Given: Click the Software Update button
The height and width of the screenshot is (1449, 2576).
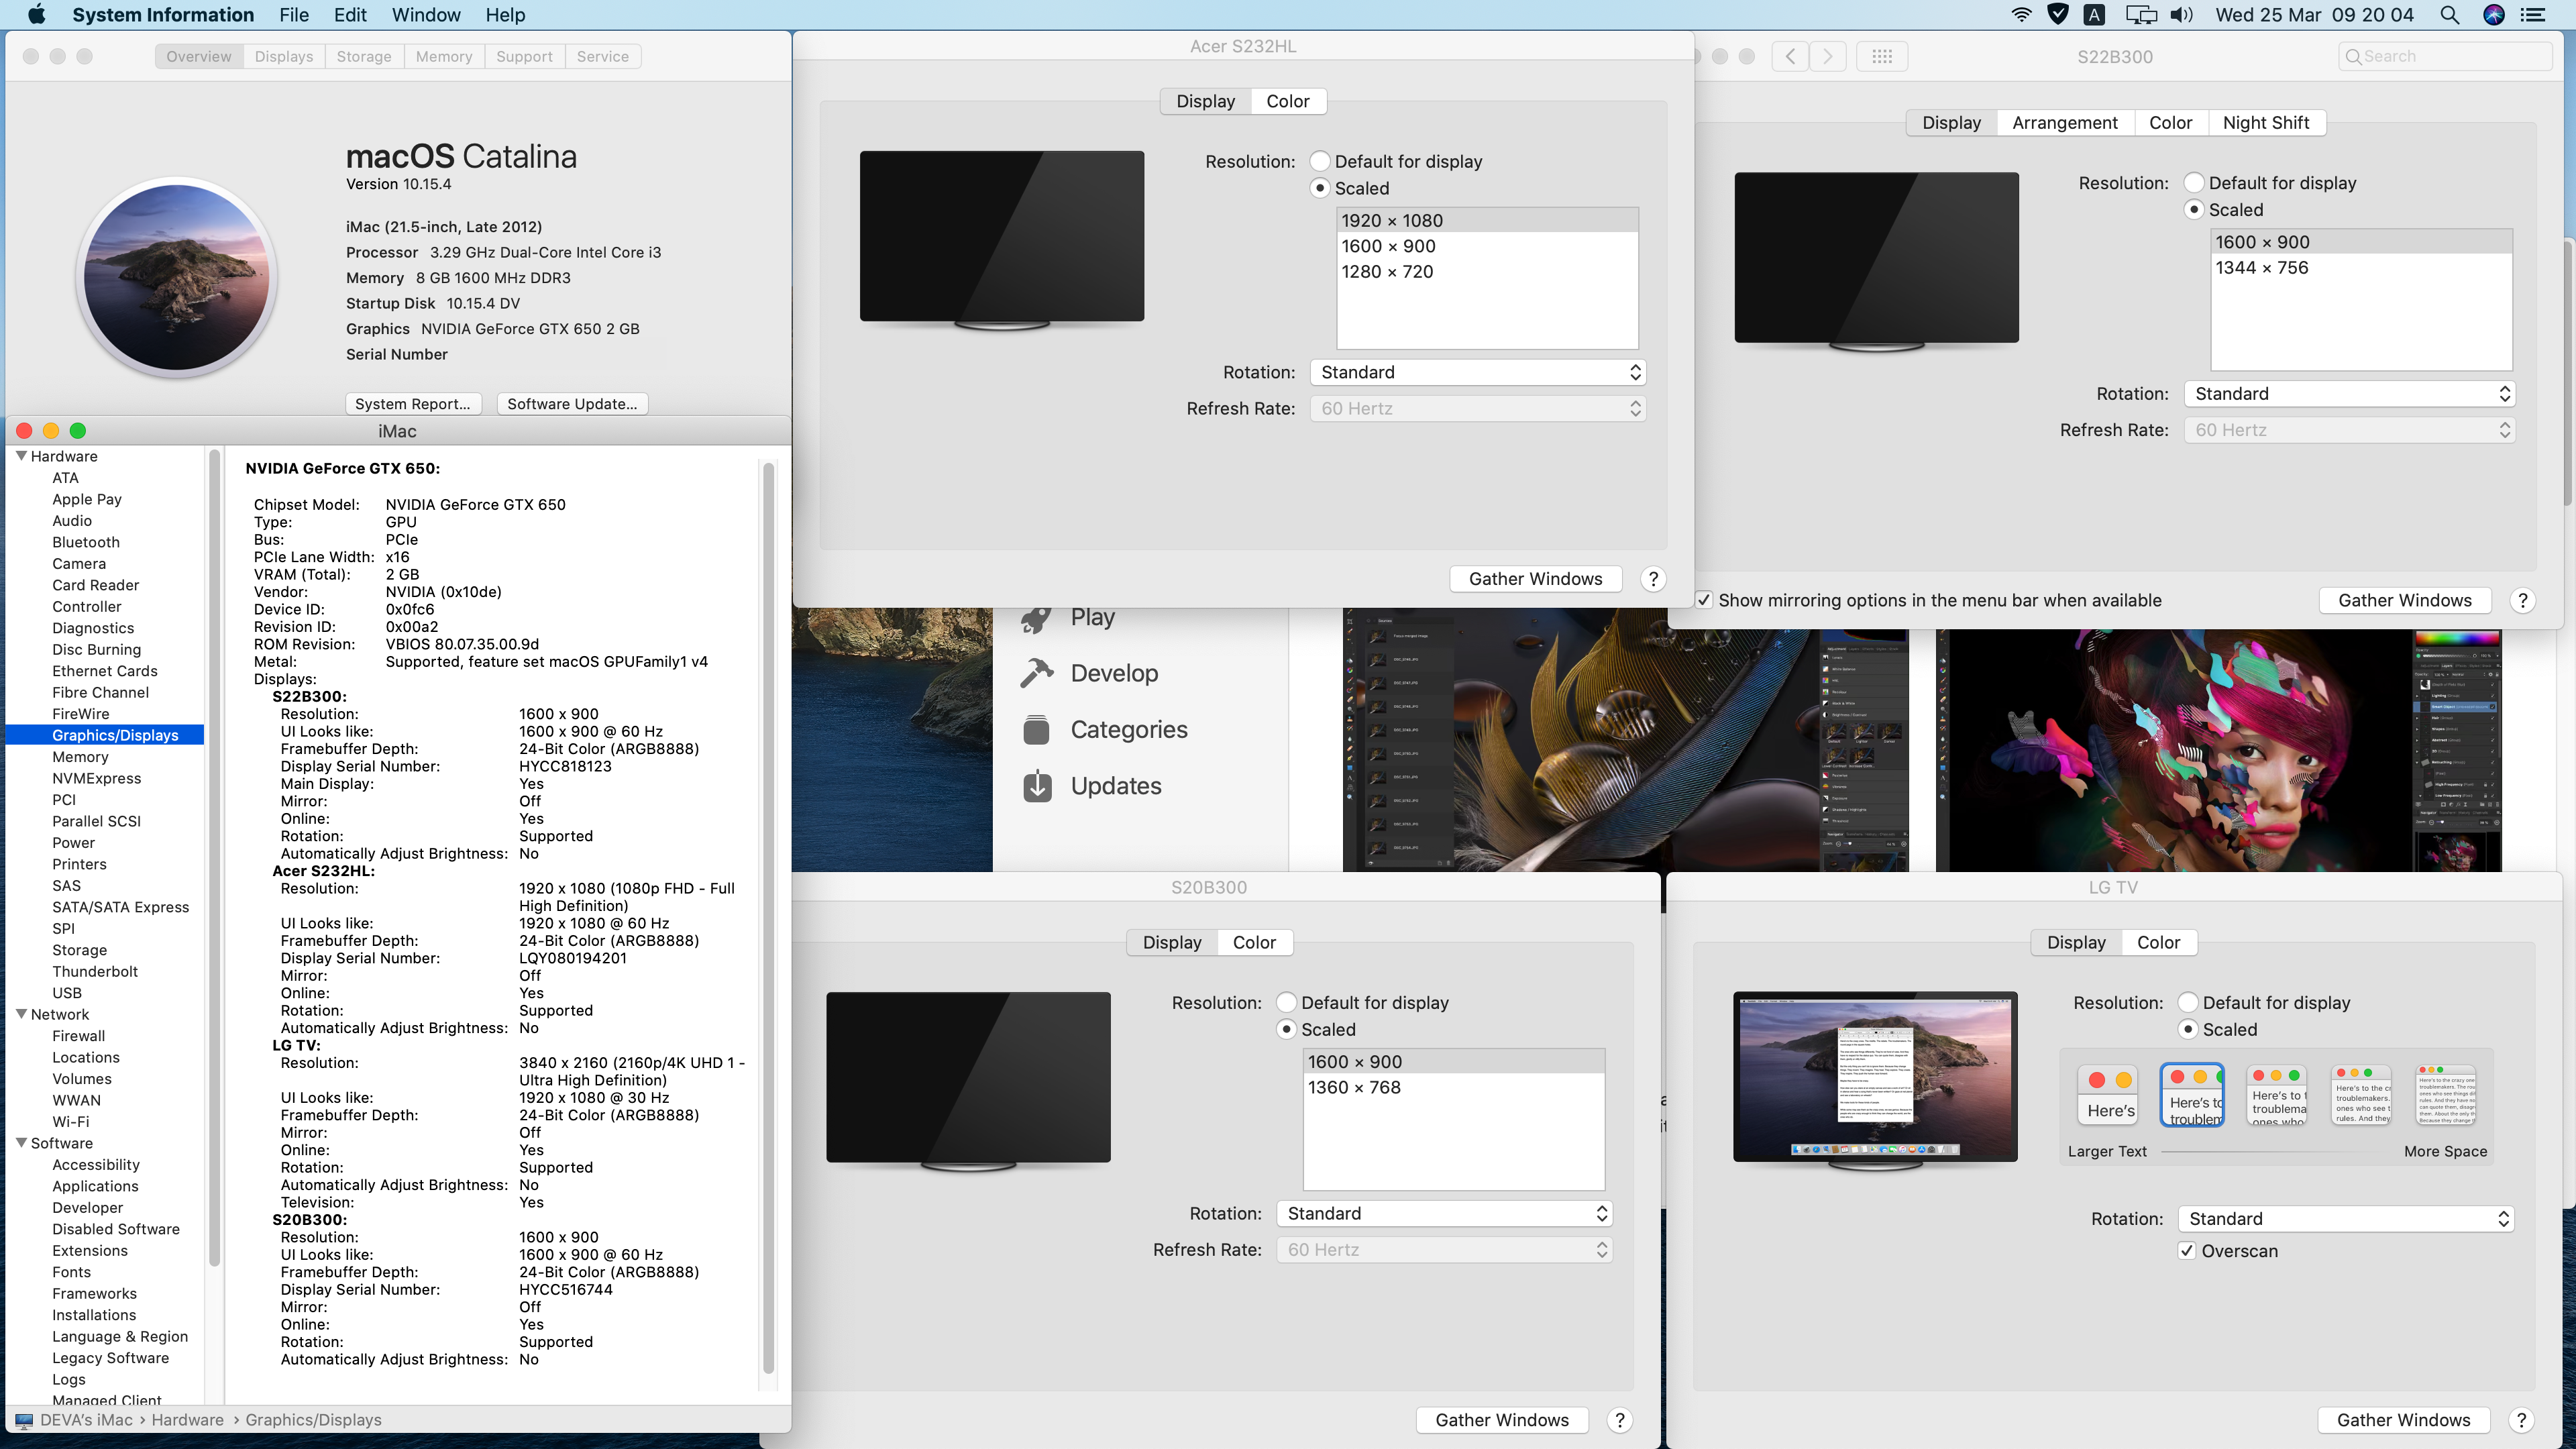Looking at the screenshot, I should tap(572, 404).
